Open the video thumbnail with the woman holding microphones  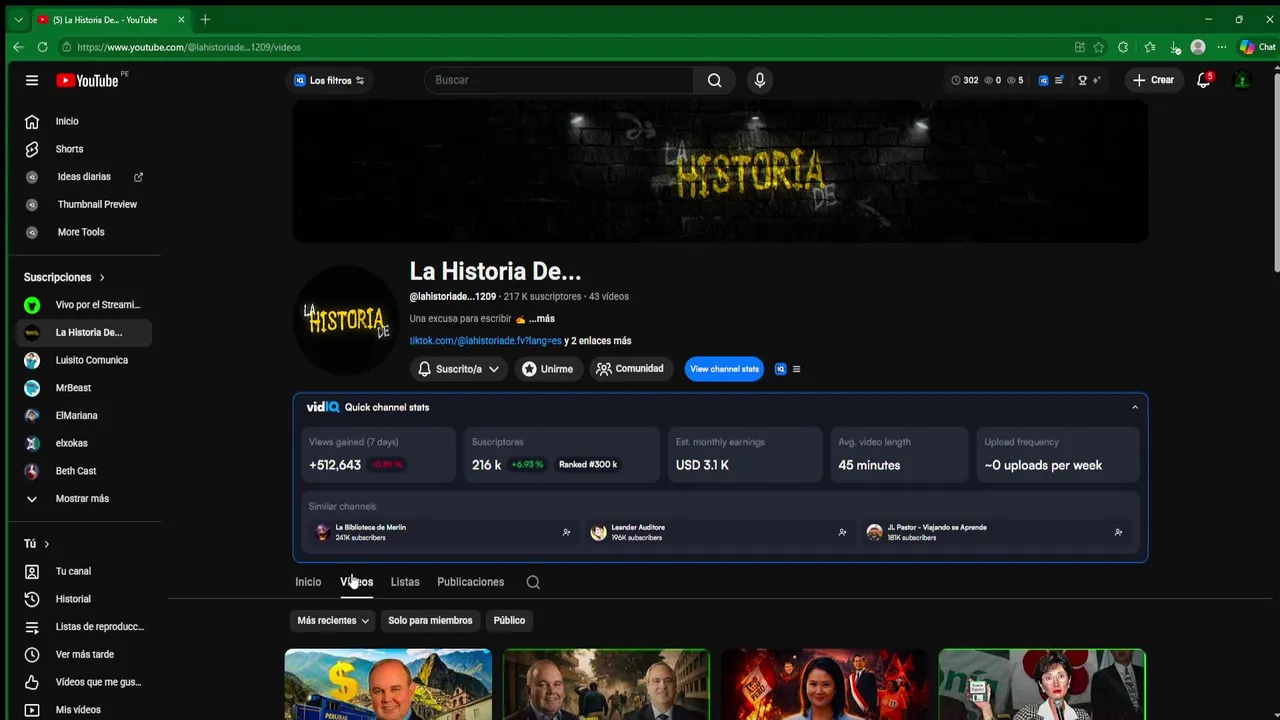[1042, 685]
